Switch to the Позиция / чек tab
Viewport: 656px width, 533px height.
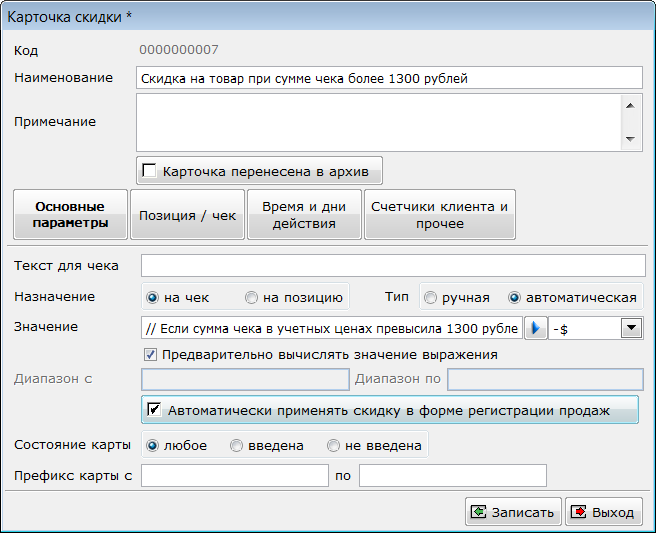pyautogui.click(x=187, y=215)
